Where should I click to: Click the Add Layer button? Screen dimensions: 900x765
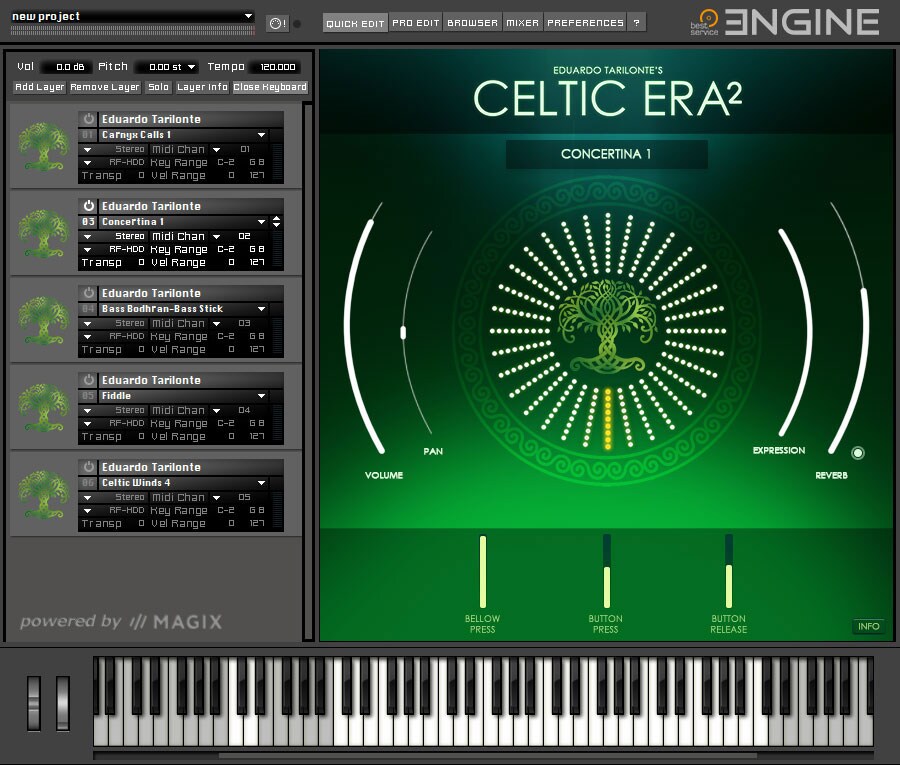tap(40, 87)
